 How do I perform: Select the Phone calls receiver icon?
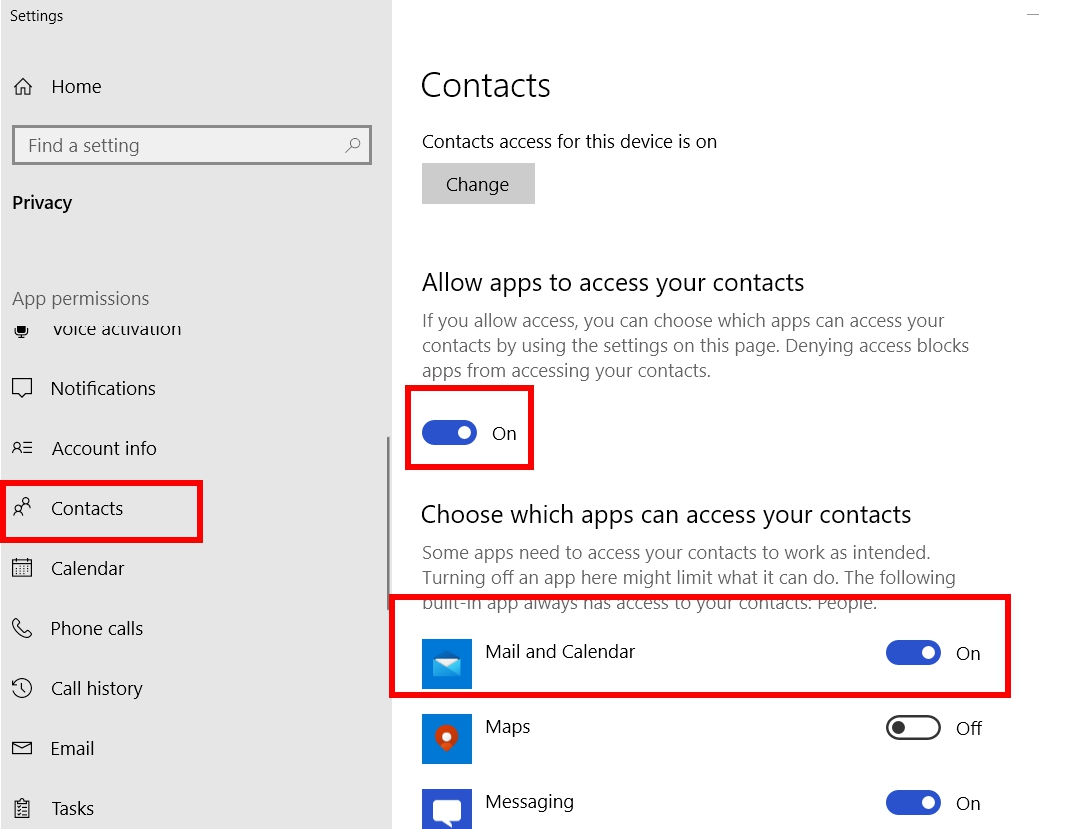(x=22, y=628)
